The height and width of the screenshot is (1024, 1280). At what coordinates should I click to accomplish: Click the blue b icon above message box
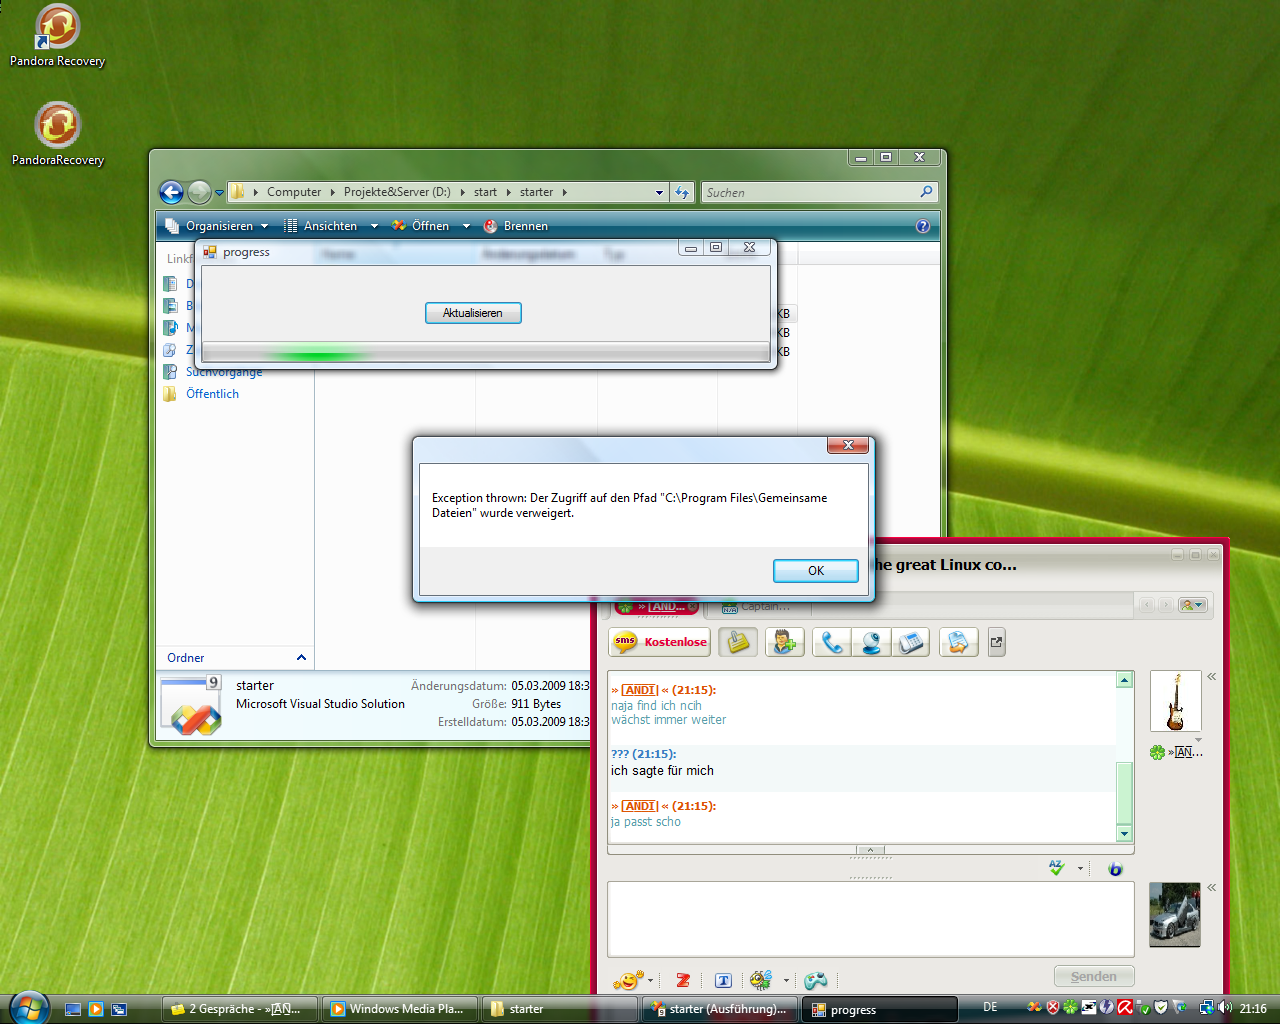(1115, 869)
